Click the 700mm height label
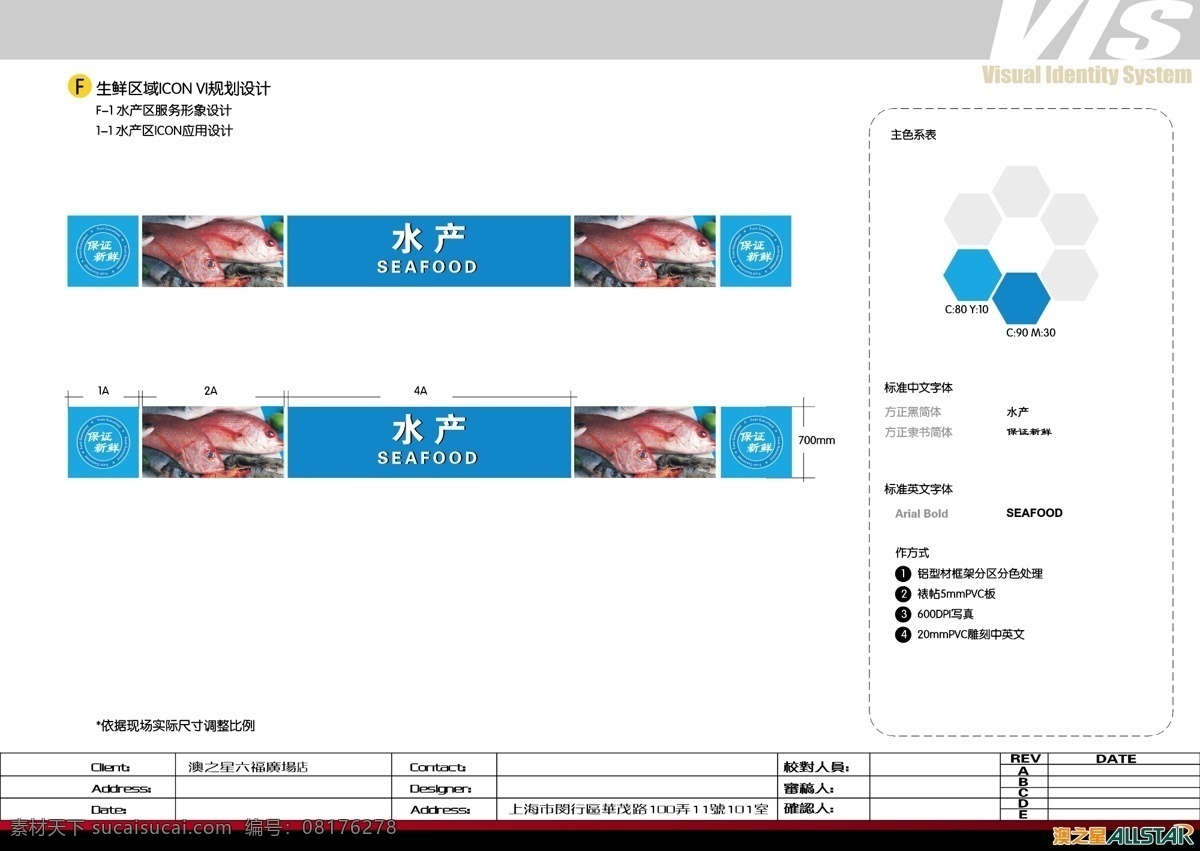The height and width of the screenshot is (851, 1200). click(816, 440)
